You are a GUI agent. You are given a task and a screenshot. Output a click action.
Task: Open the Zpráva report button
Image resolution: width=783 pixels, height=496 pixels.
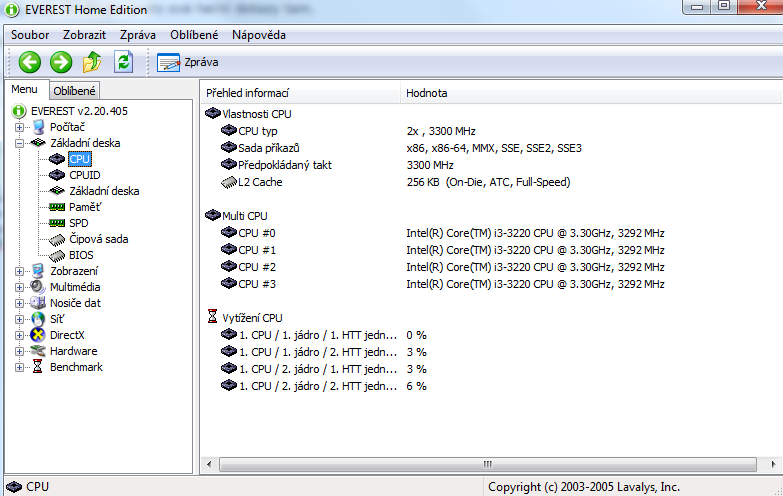(188, 62)
